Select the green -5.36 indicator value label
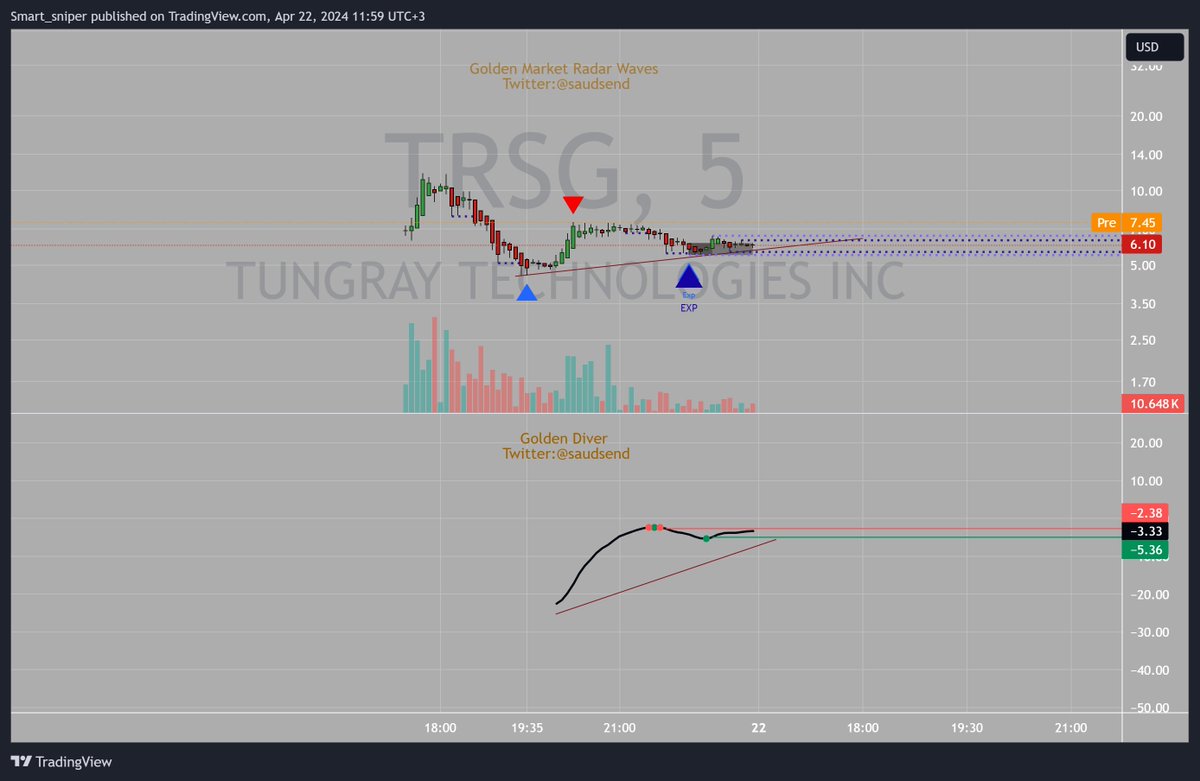The width and height of the screenshot is (1200, 781). coord(1143,550)
